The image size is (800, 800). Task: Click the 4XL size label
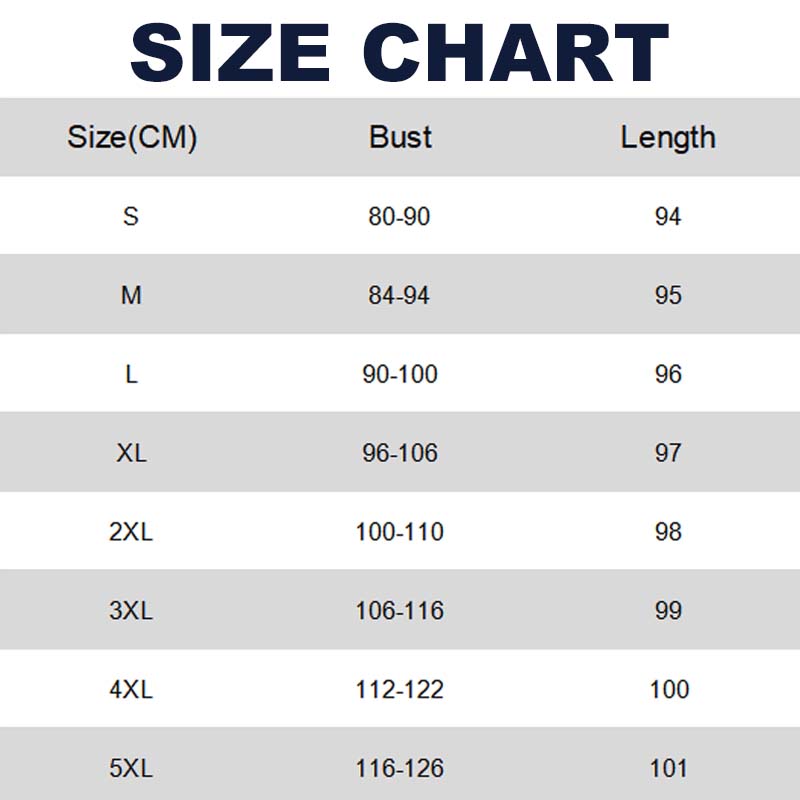131,690
